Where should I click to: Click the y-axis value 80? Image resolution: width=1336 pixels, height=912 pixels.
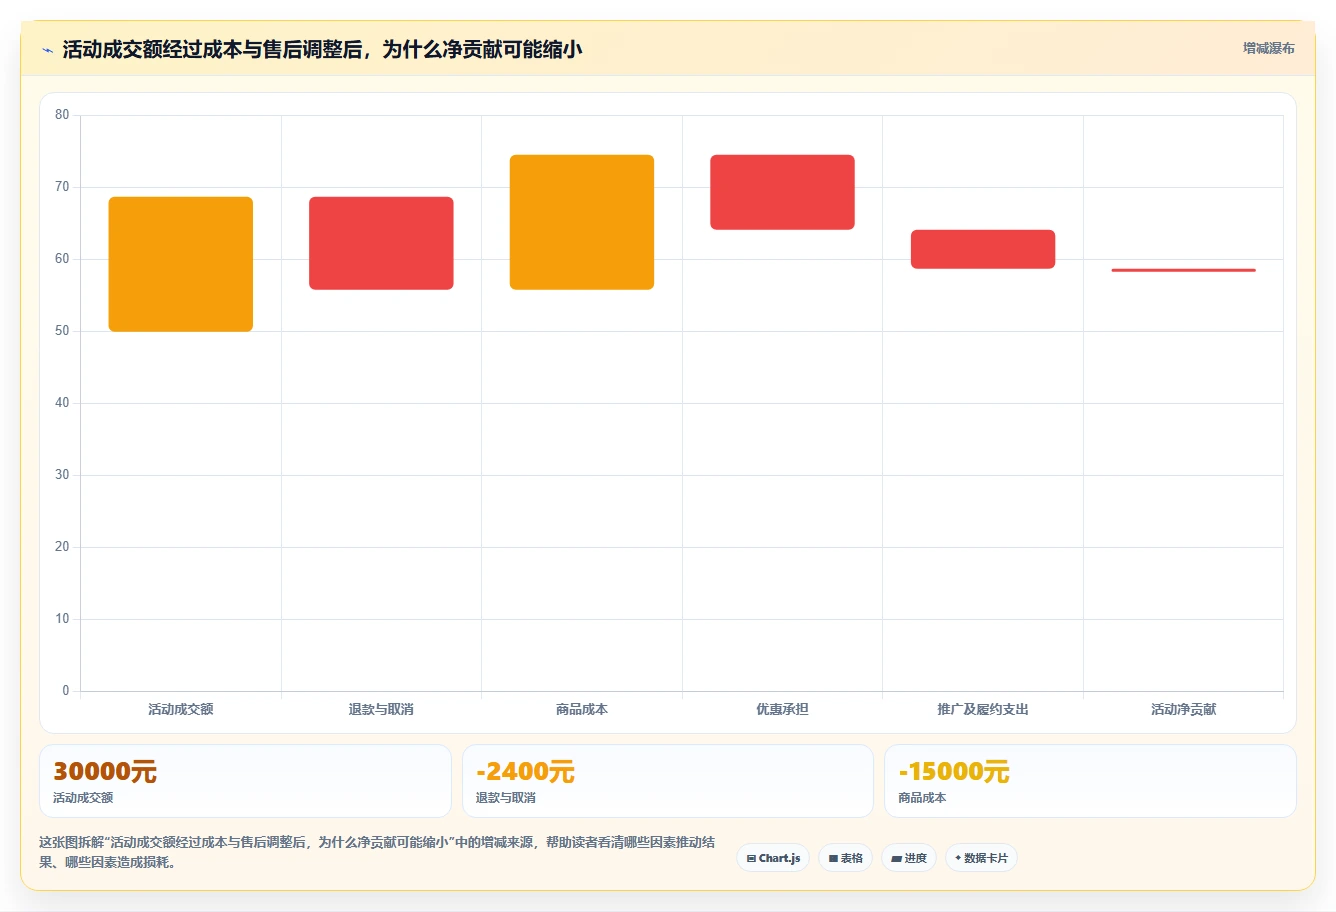62,115
